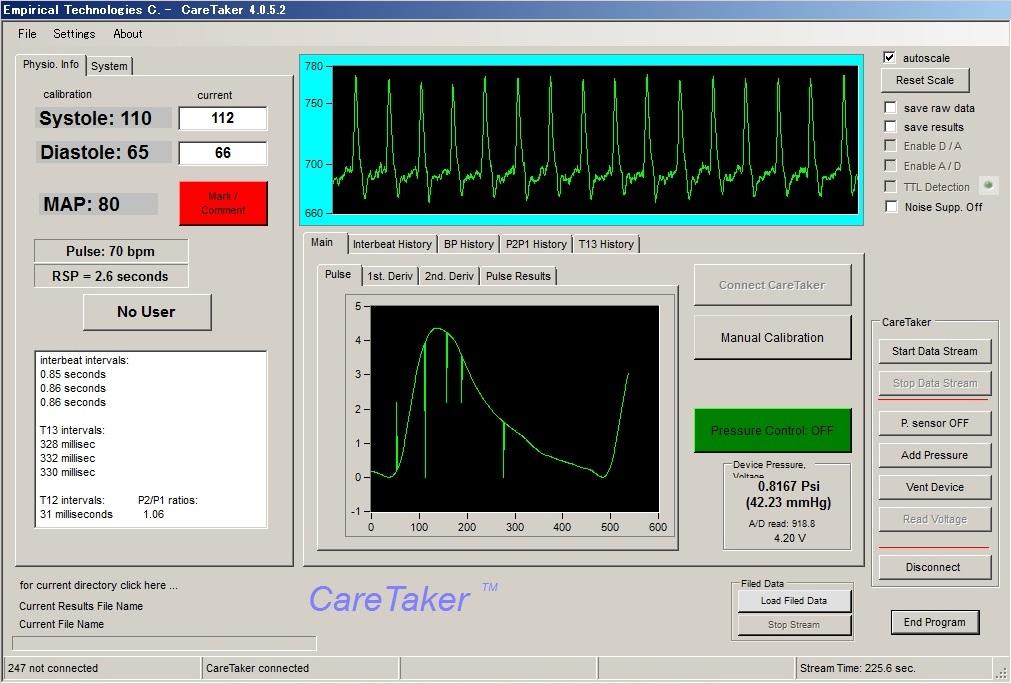This screenshot has height=684, width=1011.
Task: Check the save results option
Action: (890, 127)
